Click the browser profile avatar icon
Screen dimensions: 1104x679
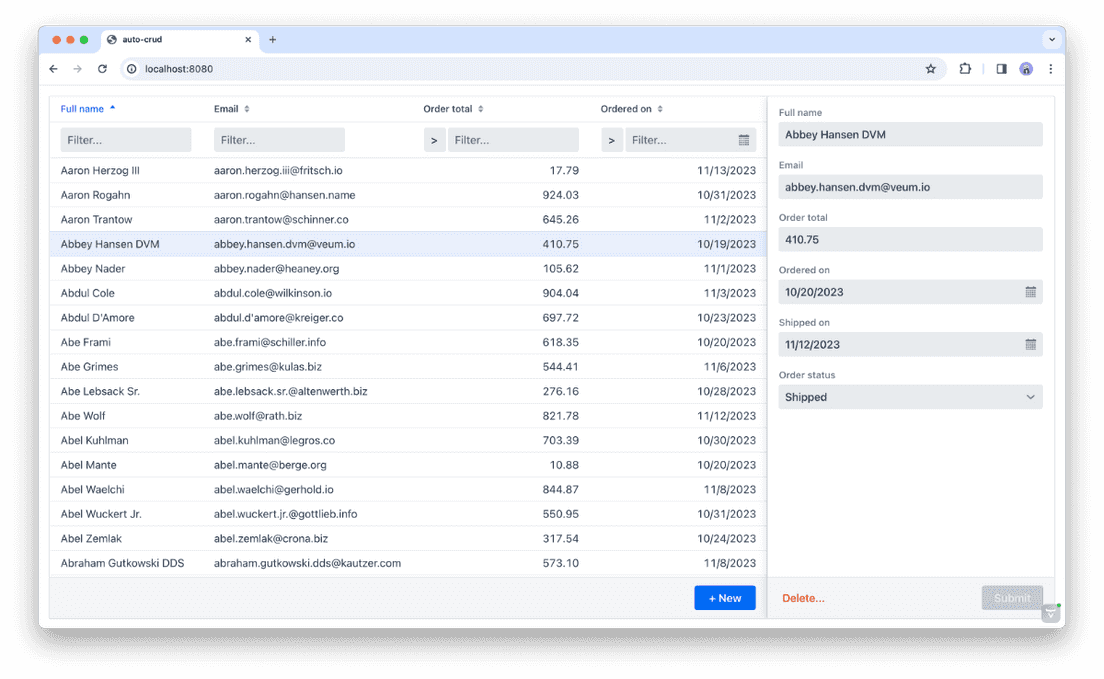(x=1026, y=68)
